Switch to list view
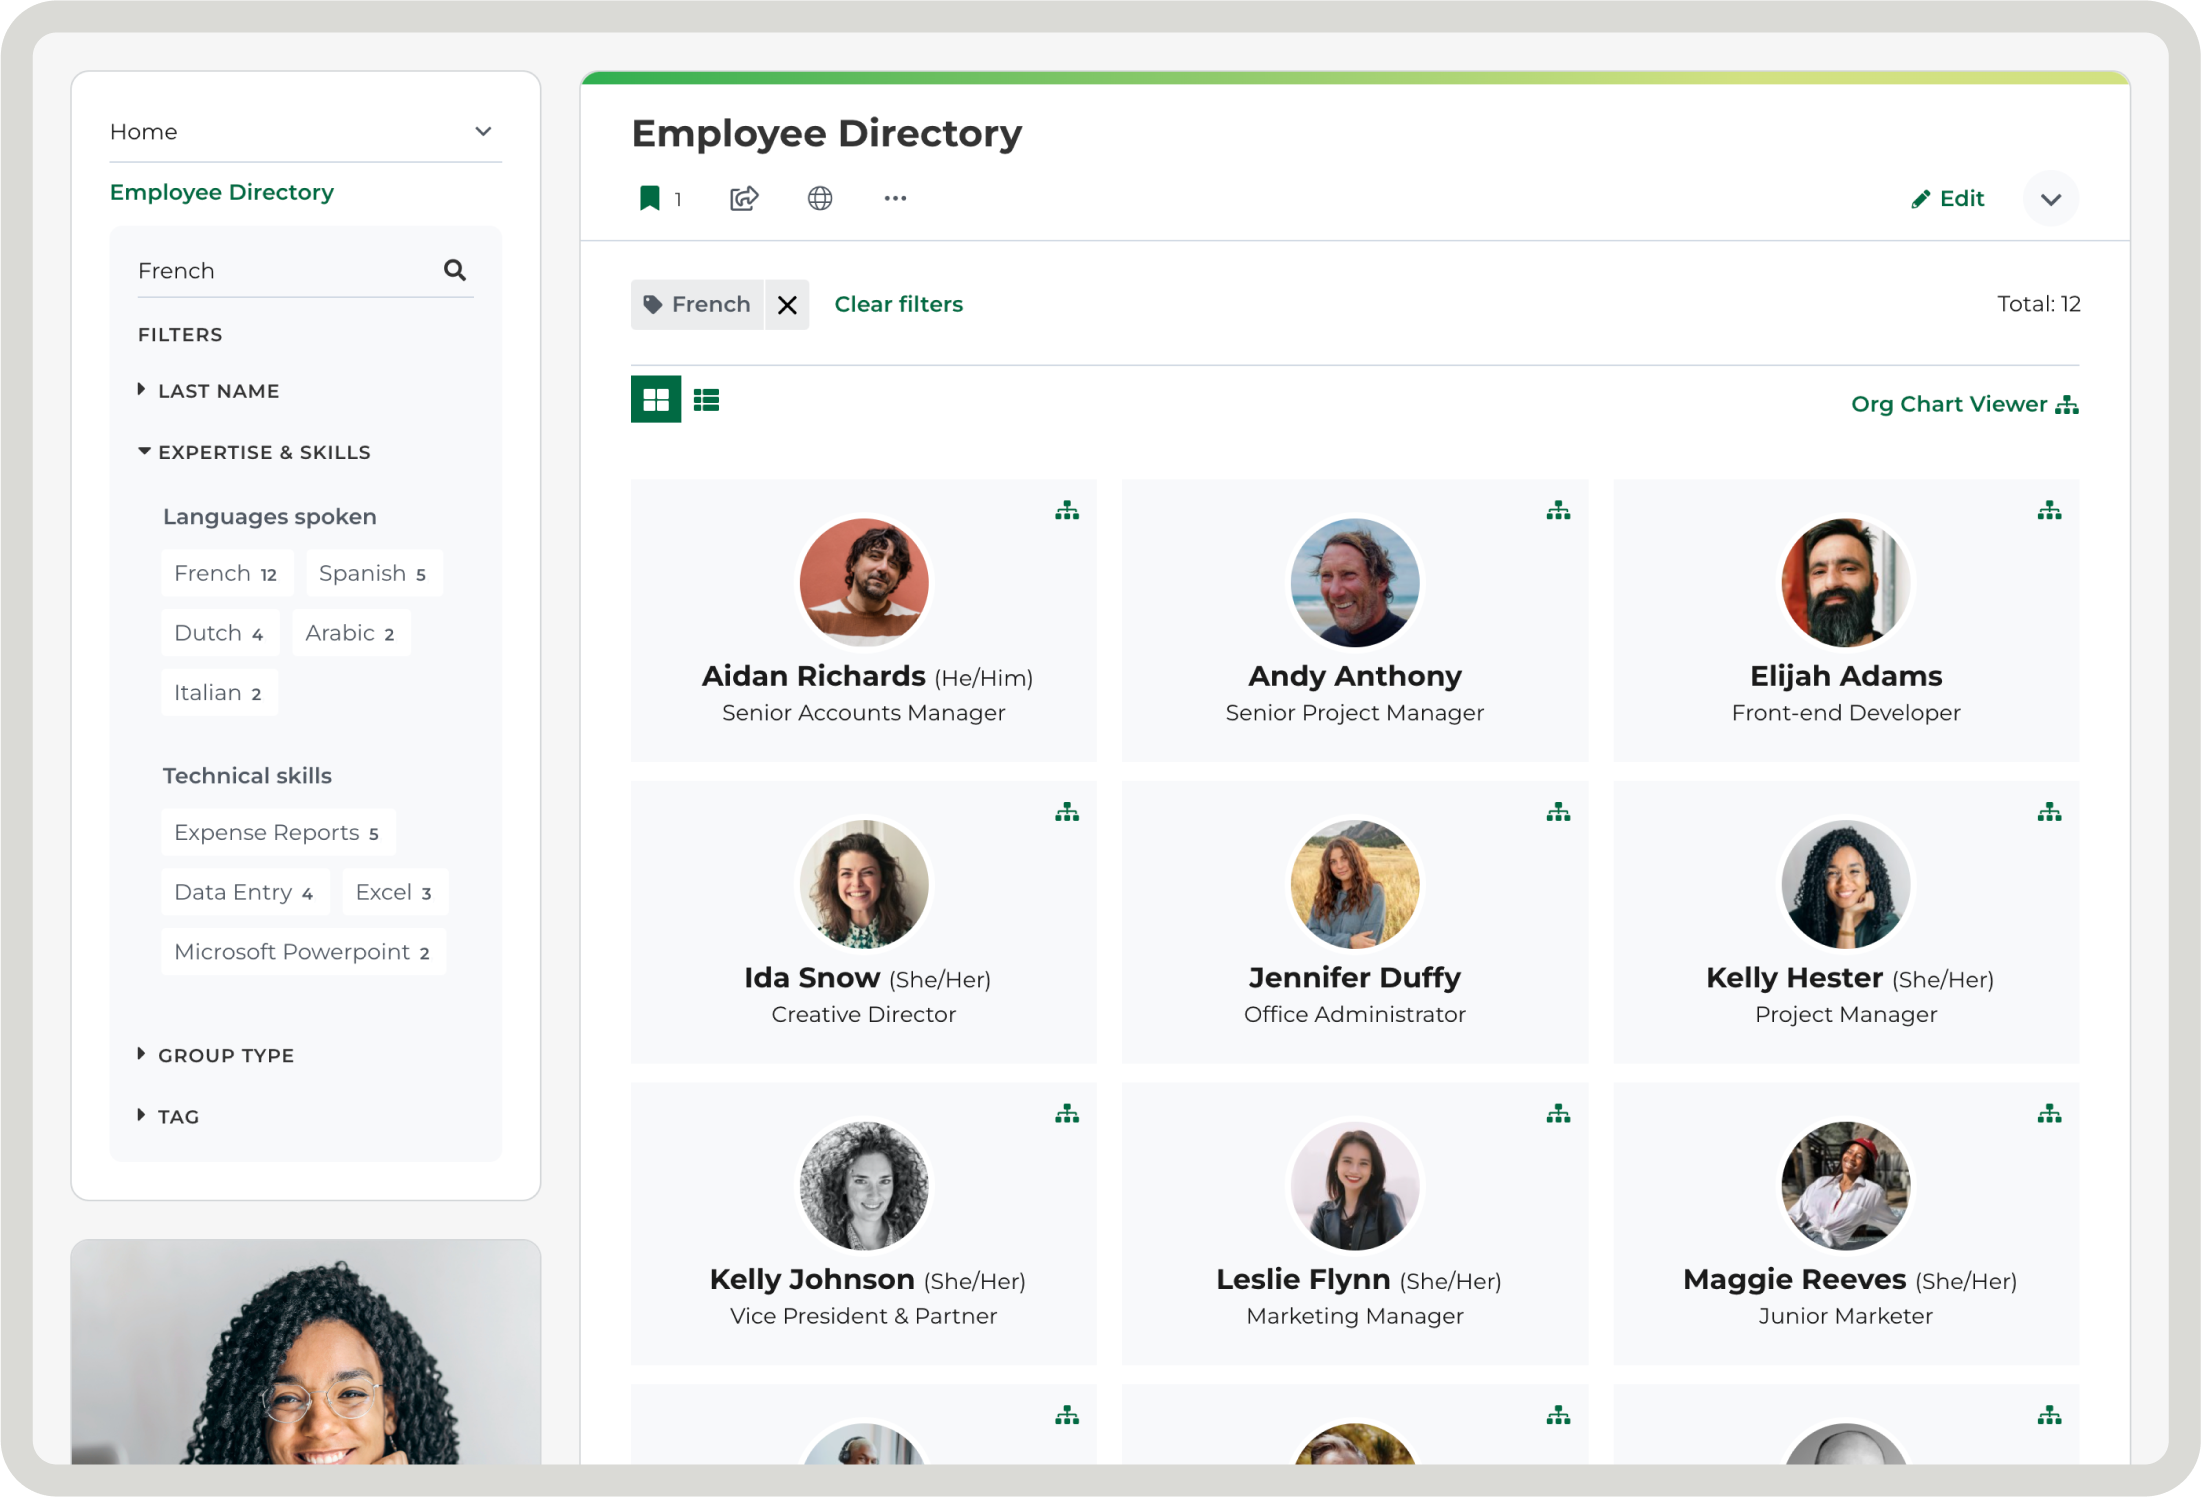Viewport: 2201px width, 1497px height. tap(707, 400)
